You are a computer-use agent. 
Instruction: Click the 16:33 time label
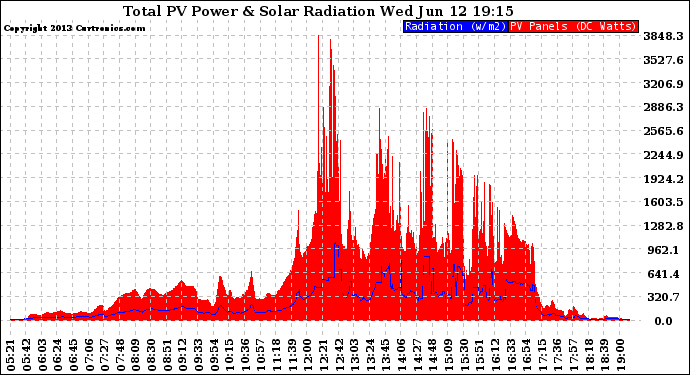coord(511,355)
